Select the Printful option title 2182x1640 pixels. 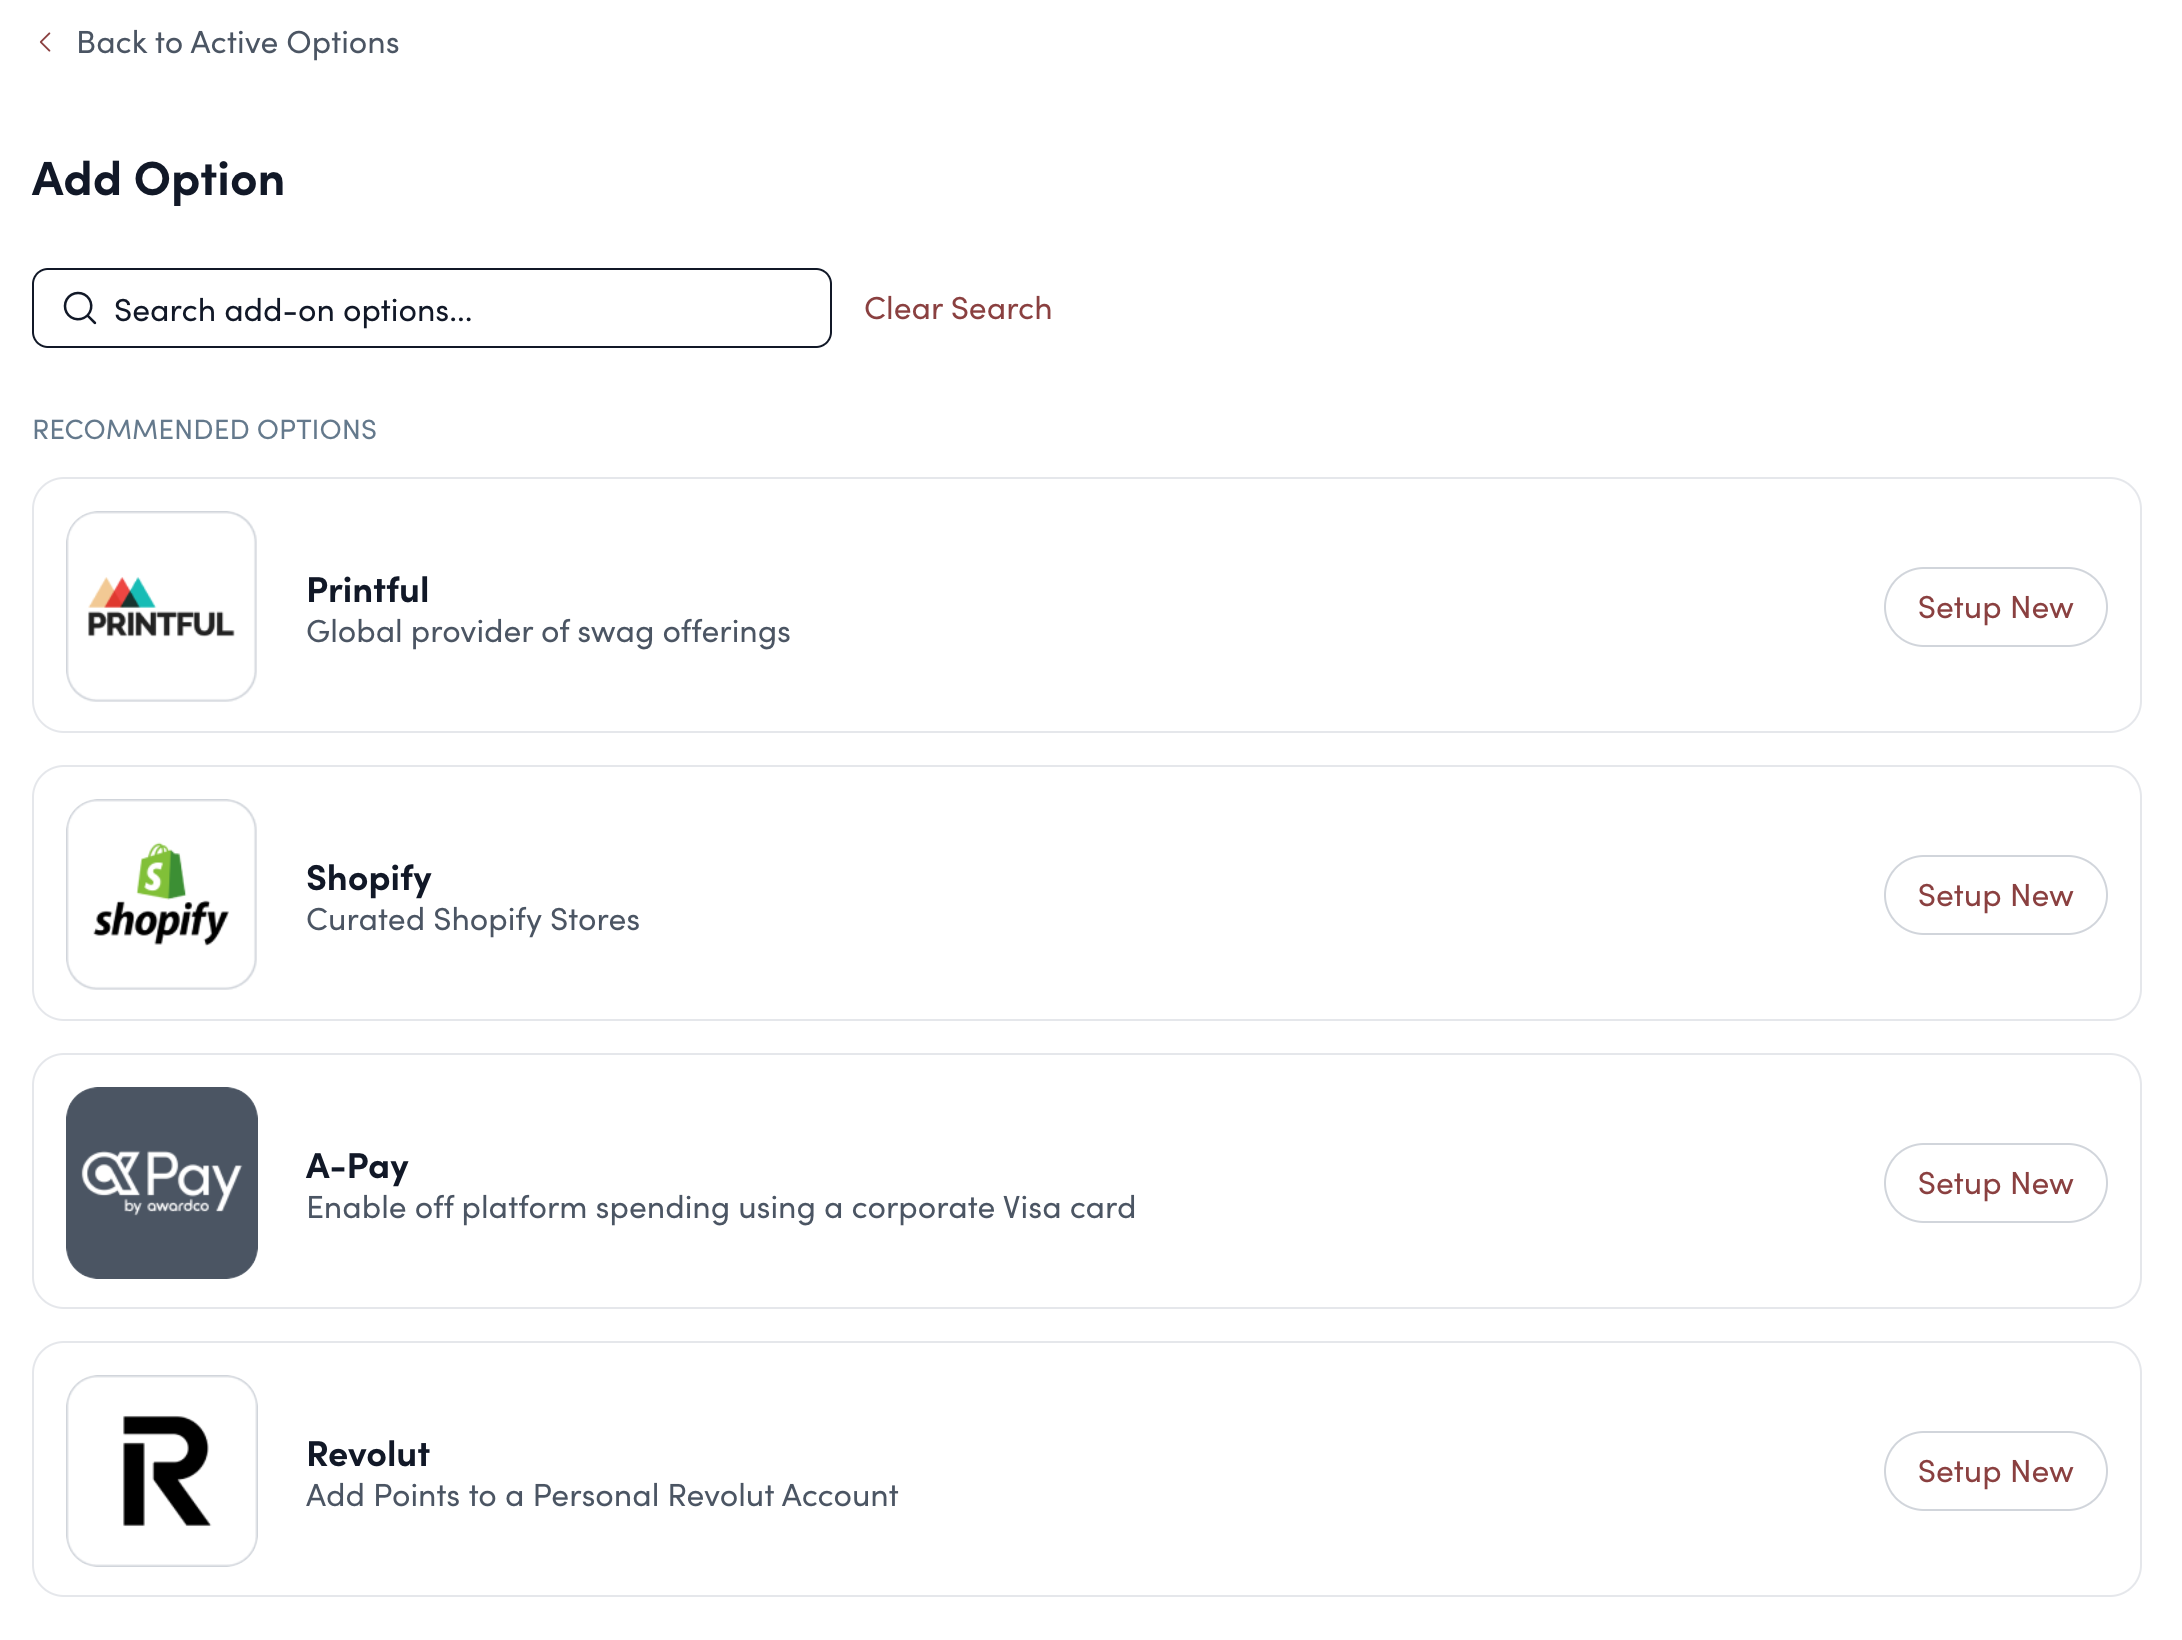367,590
